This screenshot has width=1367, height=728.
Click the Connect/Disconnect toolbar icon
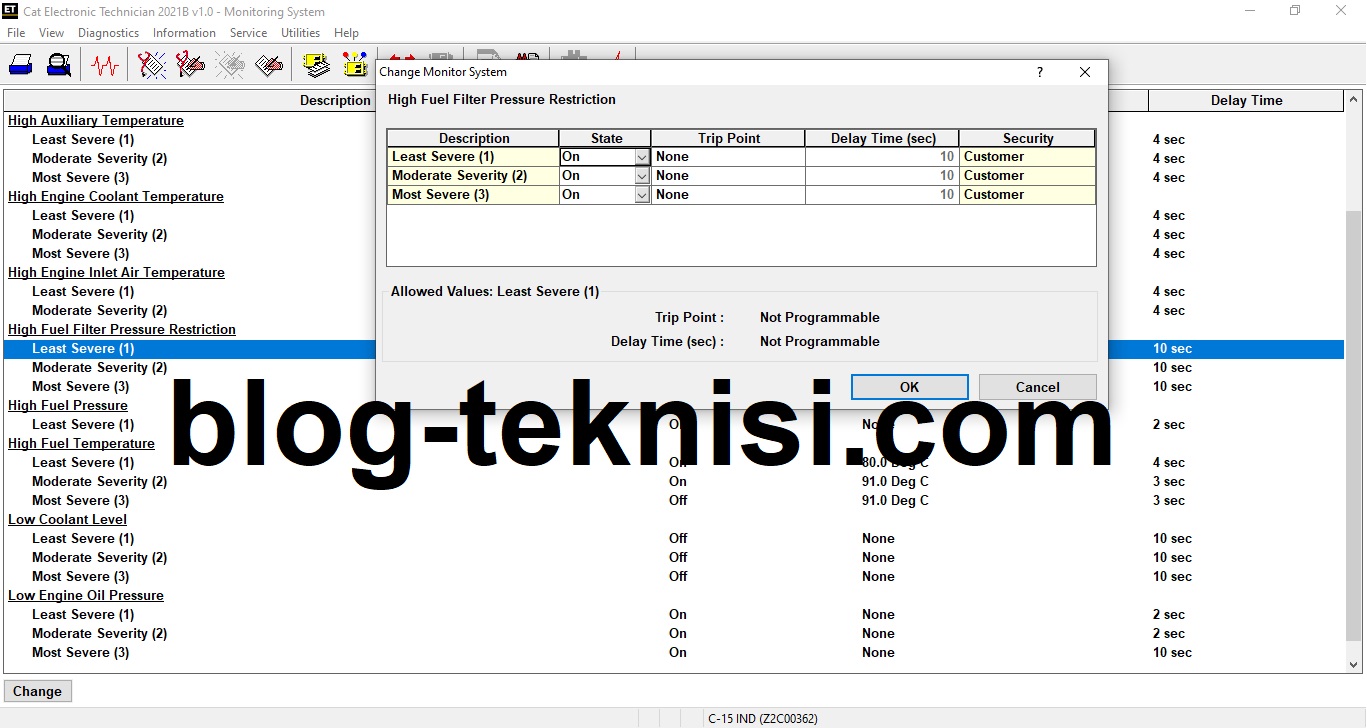pos(22,63)
